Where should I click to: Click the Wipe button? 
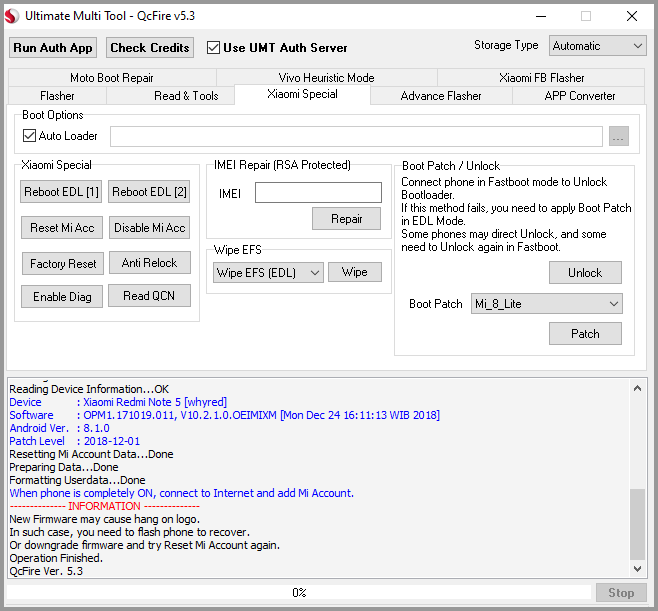click(x=355, y=272)
